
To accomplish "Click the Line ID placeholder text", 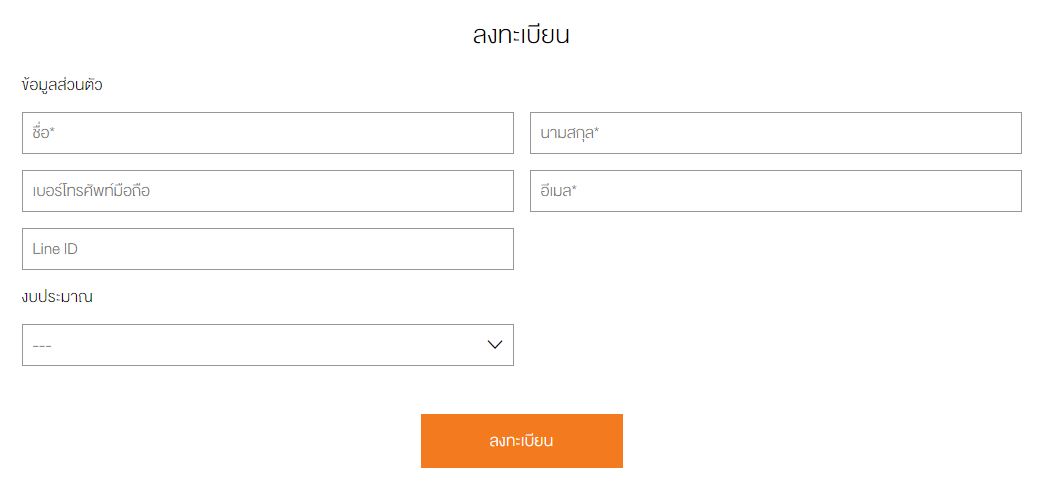I will tap(55, 249).
